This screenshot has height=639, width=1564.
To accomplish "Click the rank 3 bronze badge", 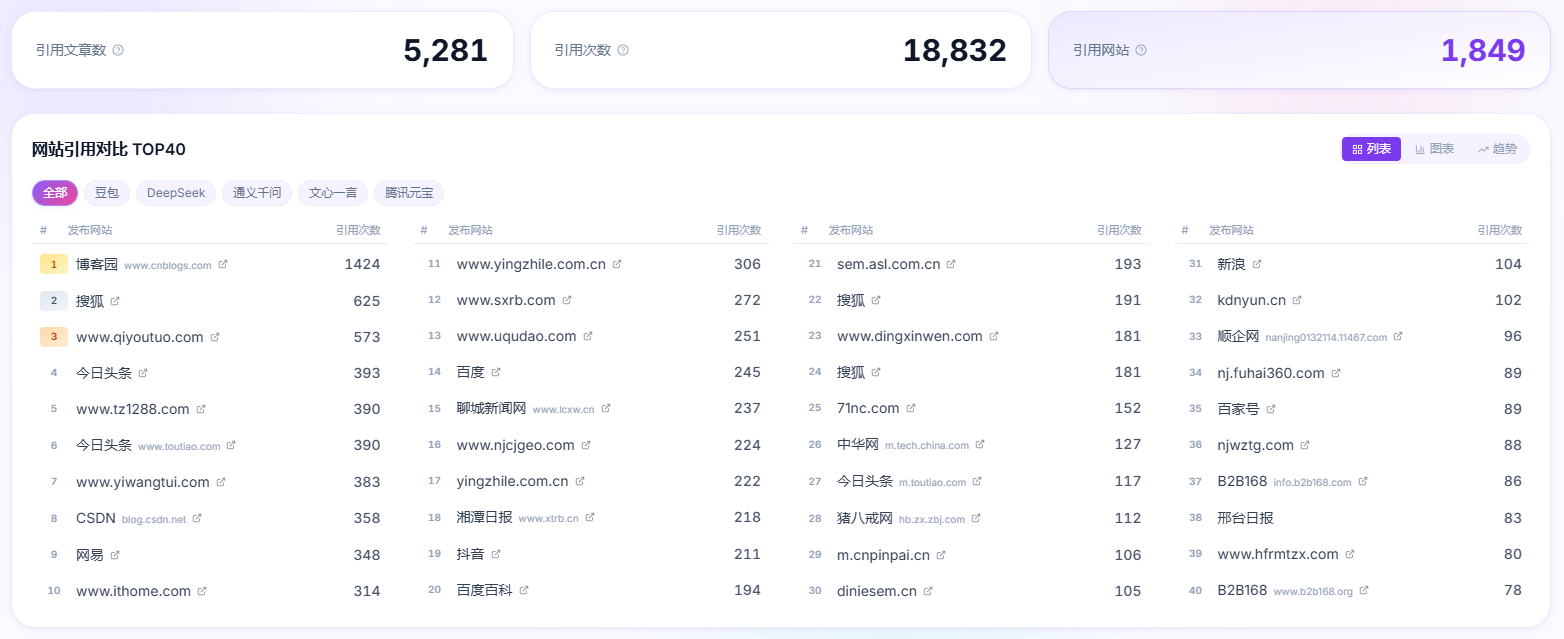I will 54,337.
